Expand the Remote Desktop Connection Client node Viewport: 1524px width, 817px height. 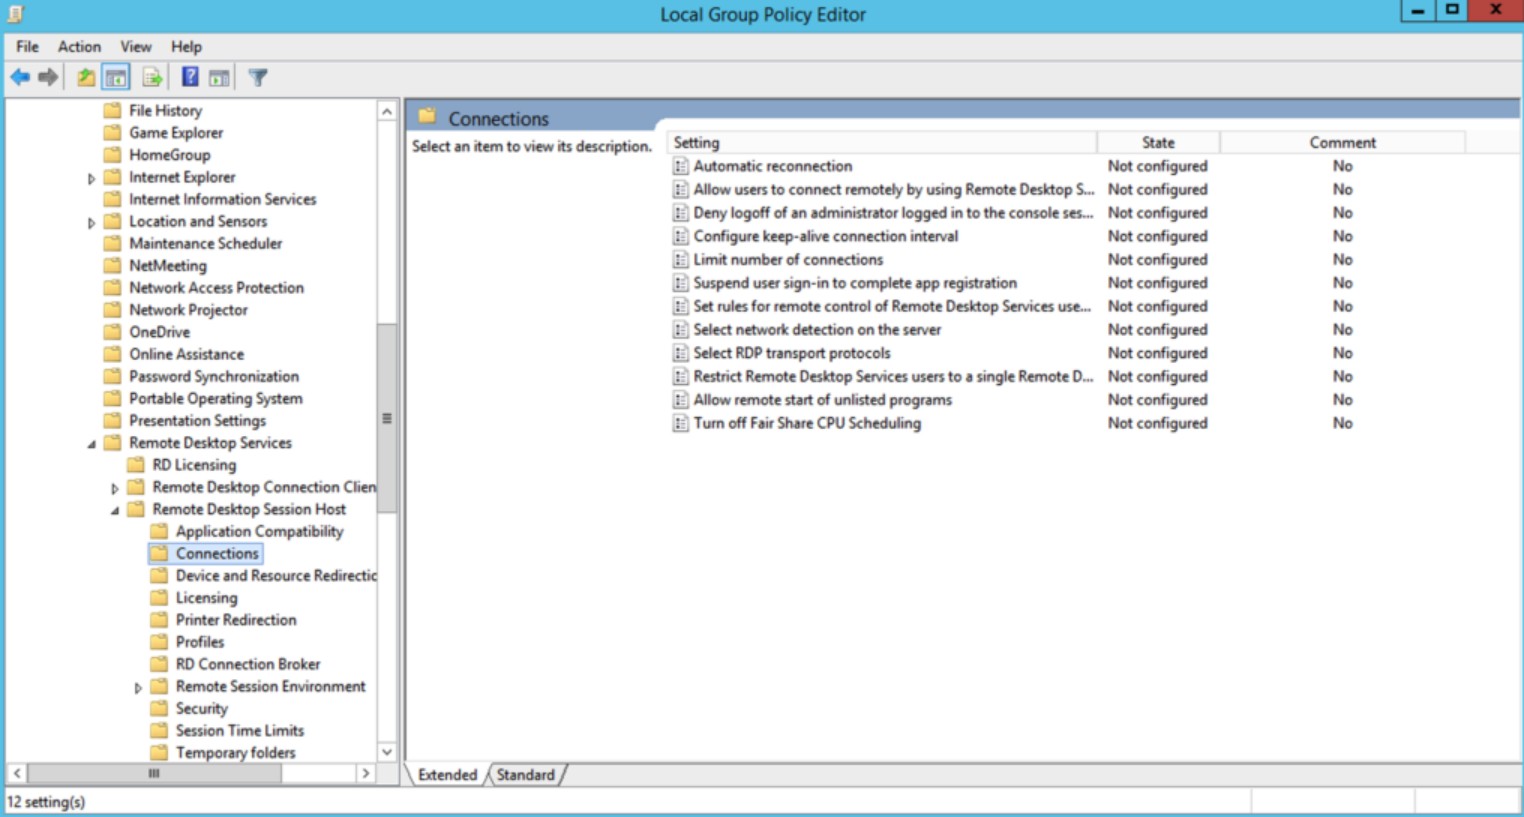click(x=114, y=488)
